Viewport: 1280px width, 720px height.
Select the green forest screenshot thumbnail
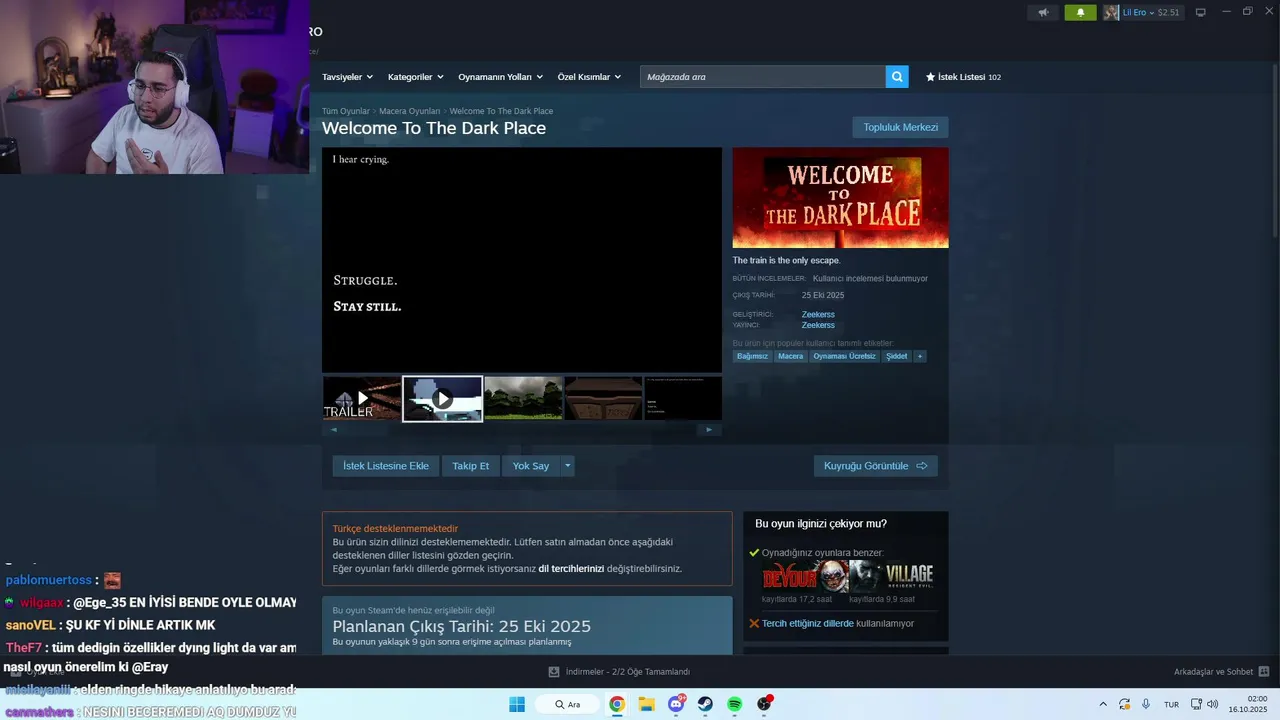(523, 399)
